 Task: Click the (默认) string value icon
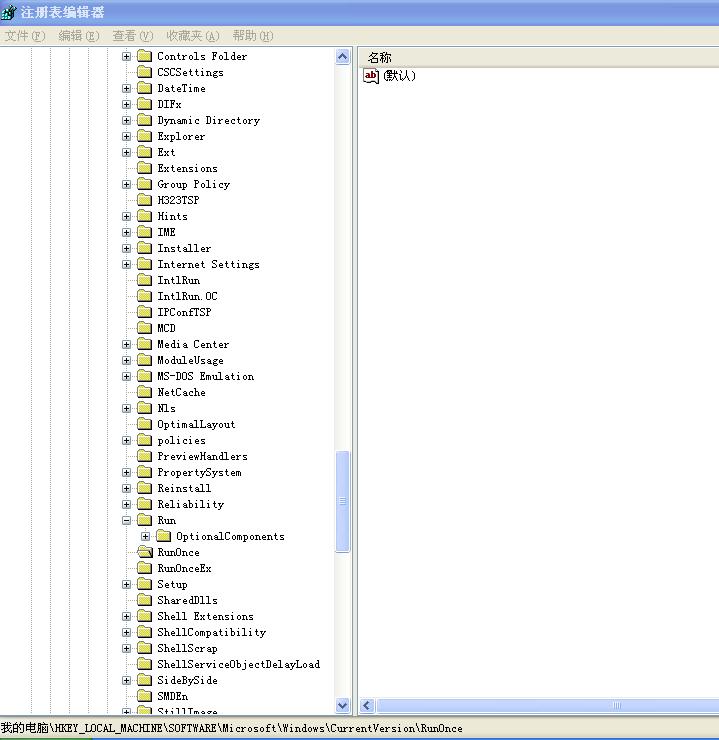coord(371,76)
